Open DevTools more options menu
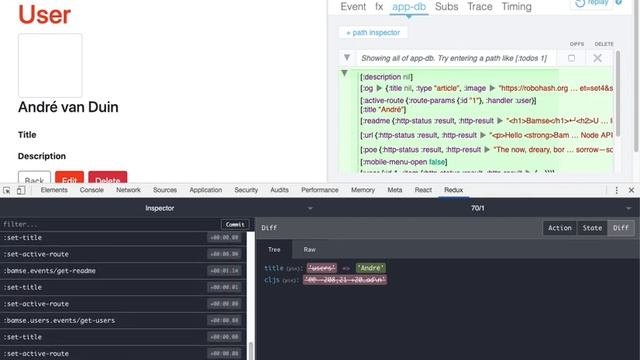Screen dimensions: 640x360 (x=617, y=190)
